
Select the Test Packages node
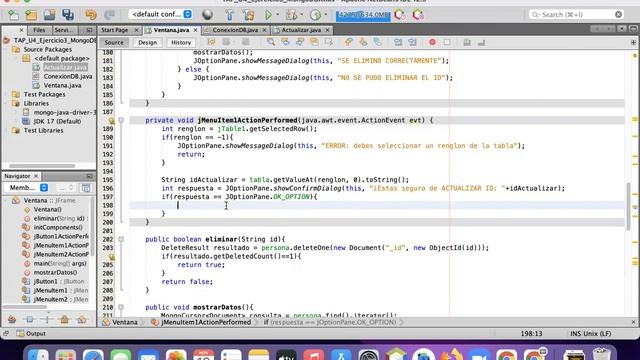[44, 94]
